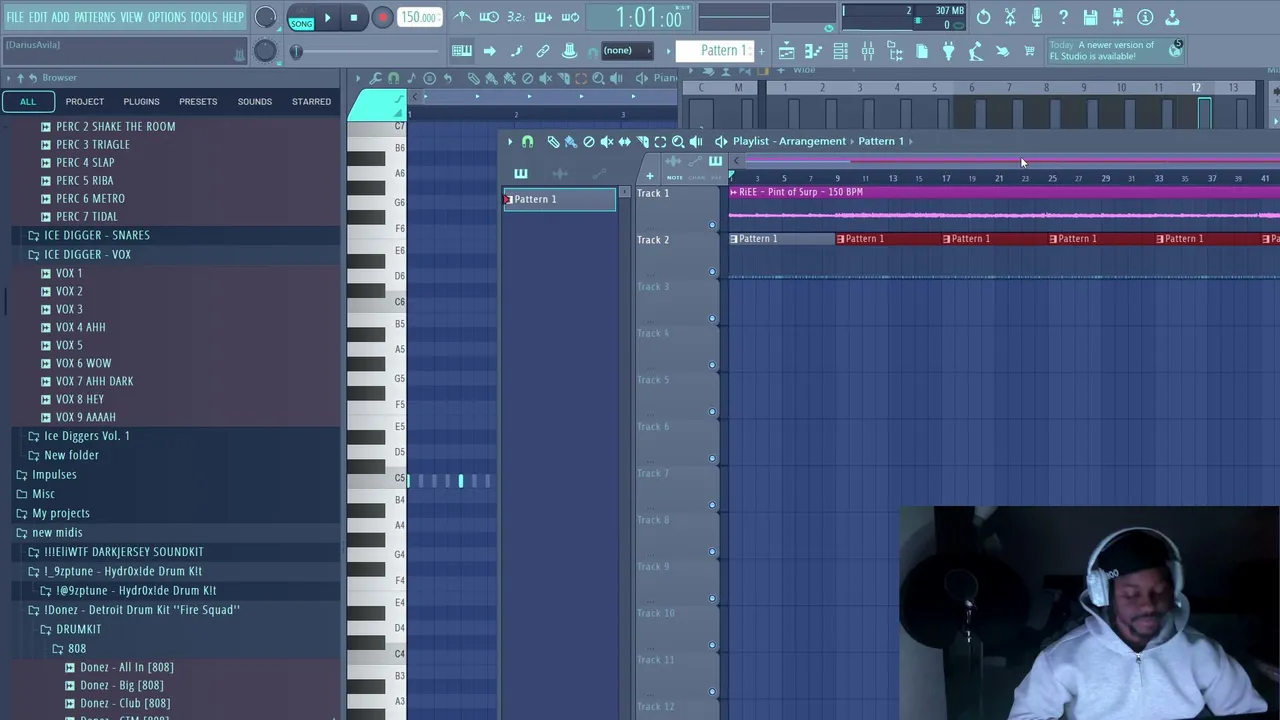The width and height of the screenshot is (1280, 720).
Task: Switch to the SOUNDS browser tab
Action: 254,101
